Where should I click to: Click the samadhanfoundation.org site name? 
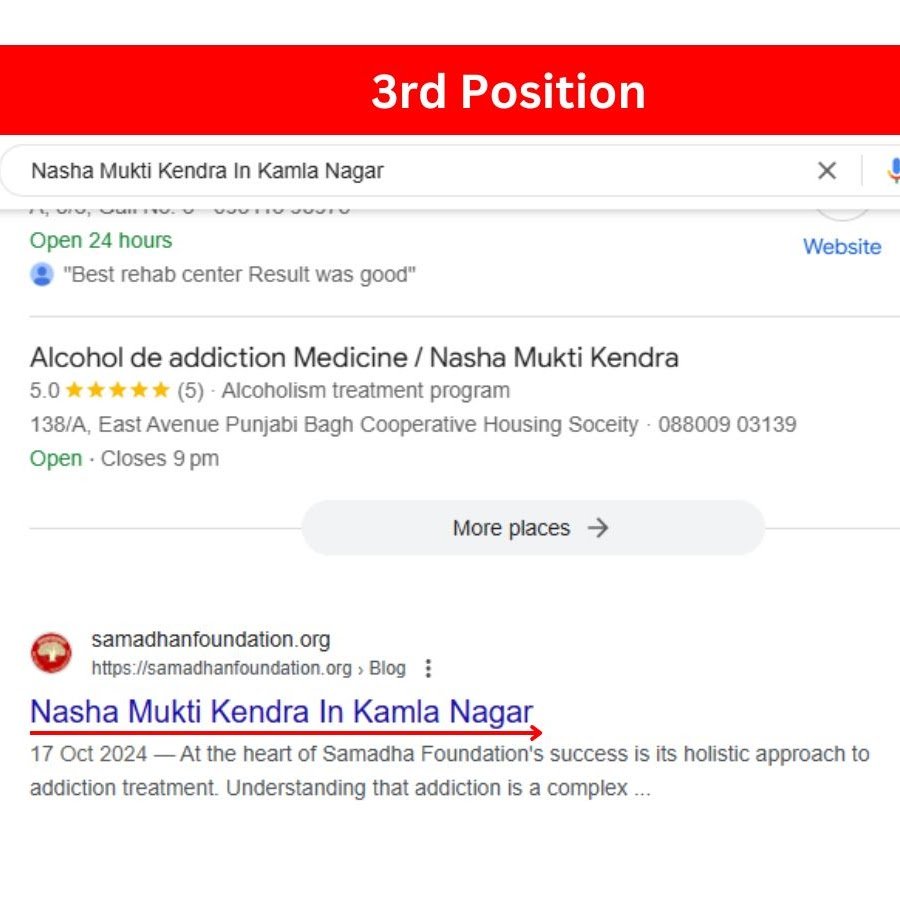tap(210, 639)
